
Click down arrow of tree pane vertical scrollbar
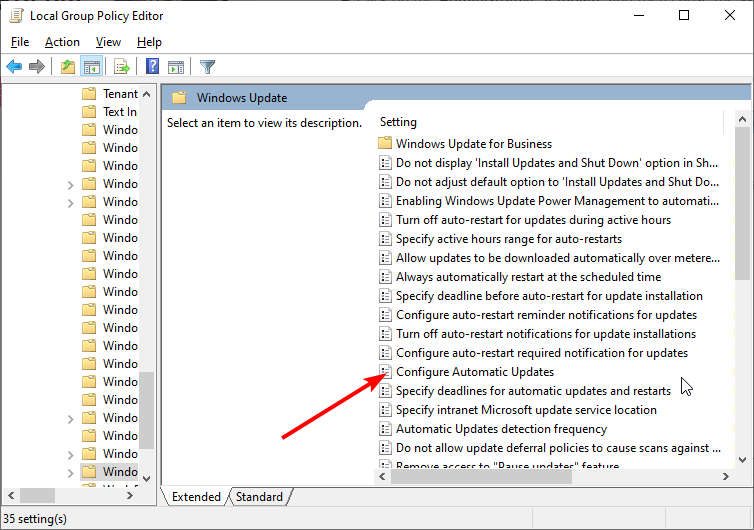point(147,479)
